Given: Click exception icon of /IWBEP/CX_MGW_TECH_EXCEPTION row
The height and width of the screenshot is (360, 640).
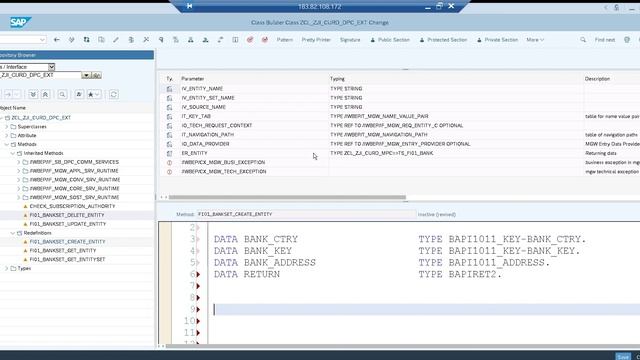Looking at the screenshot, I should tap(169, 172).
